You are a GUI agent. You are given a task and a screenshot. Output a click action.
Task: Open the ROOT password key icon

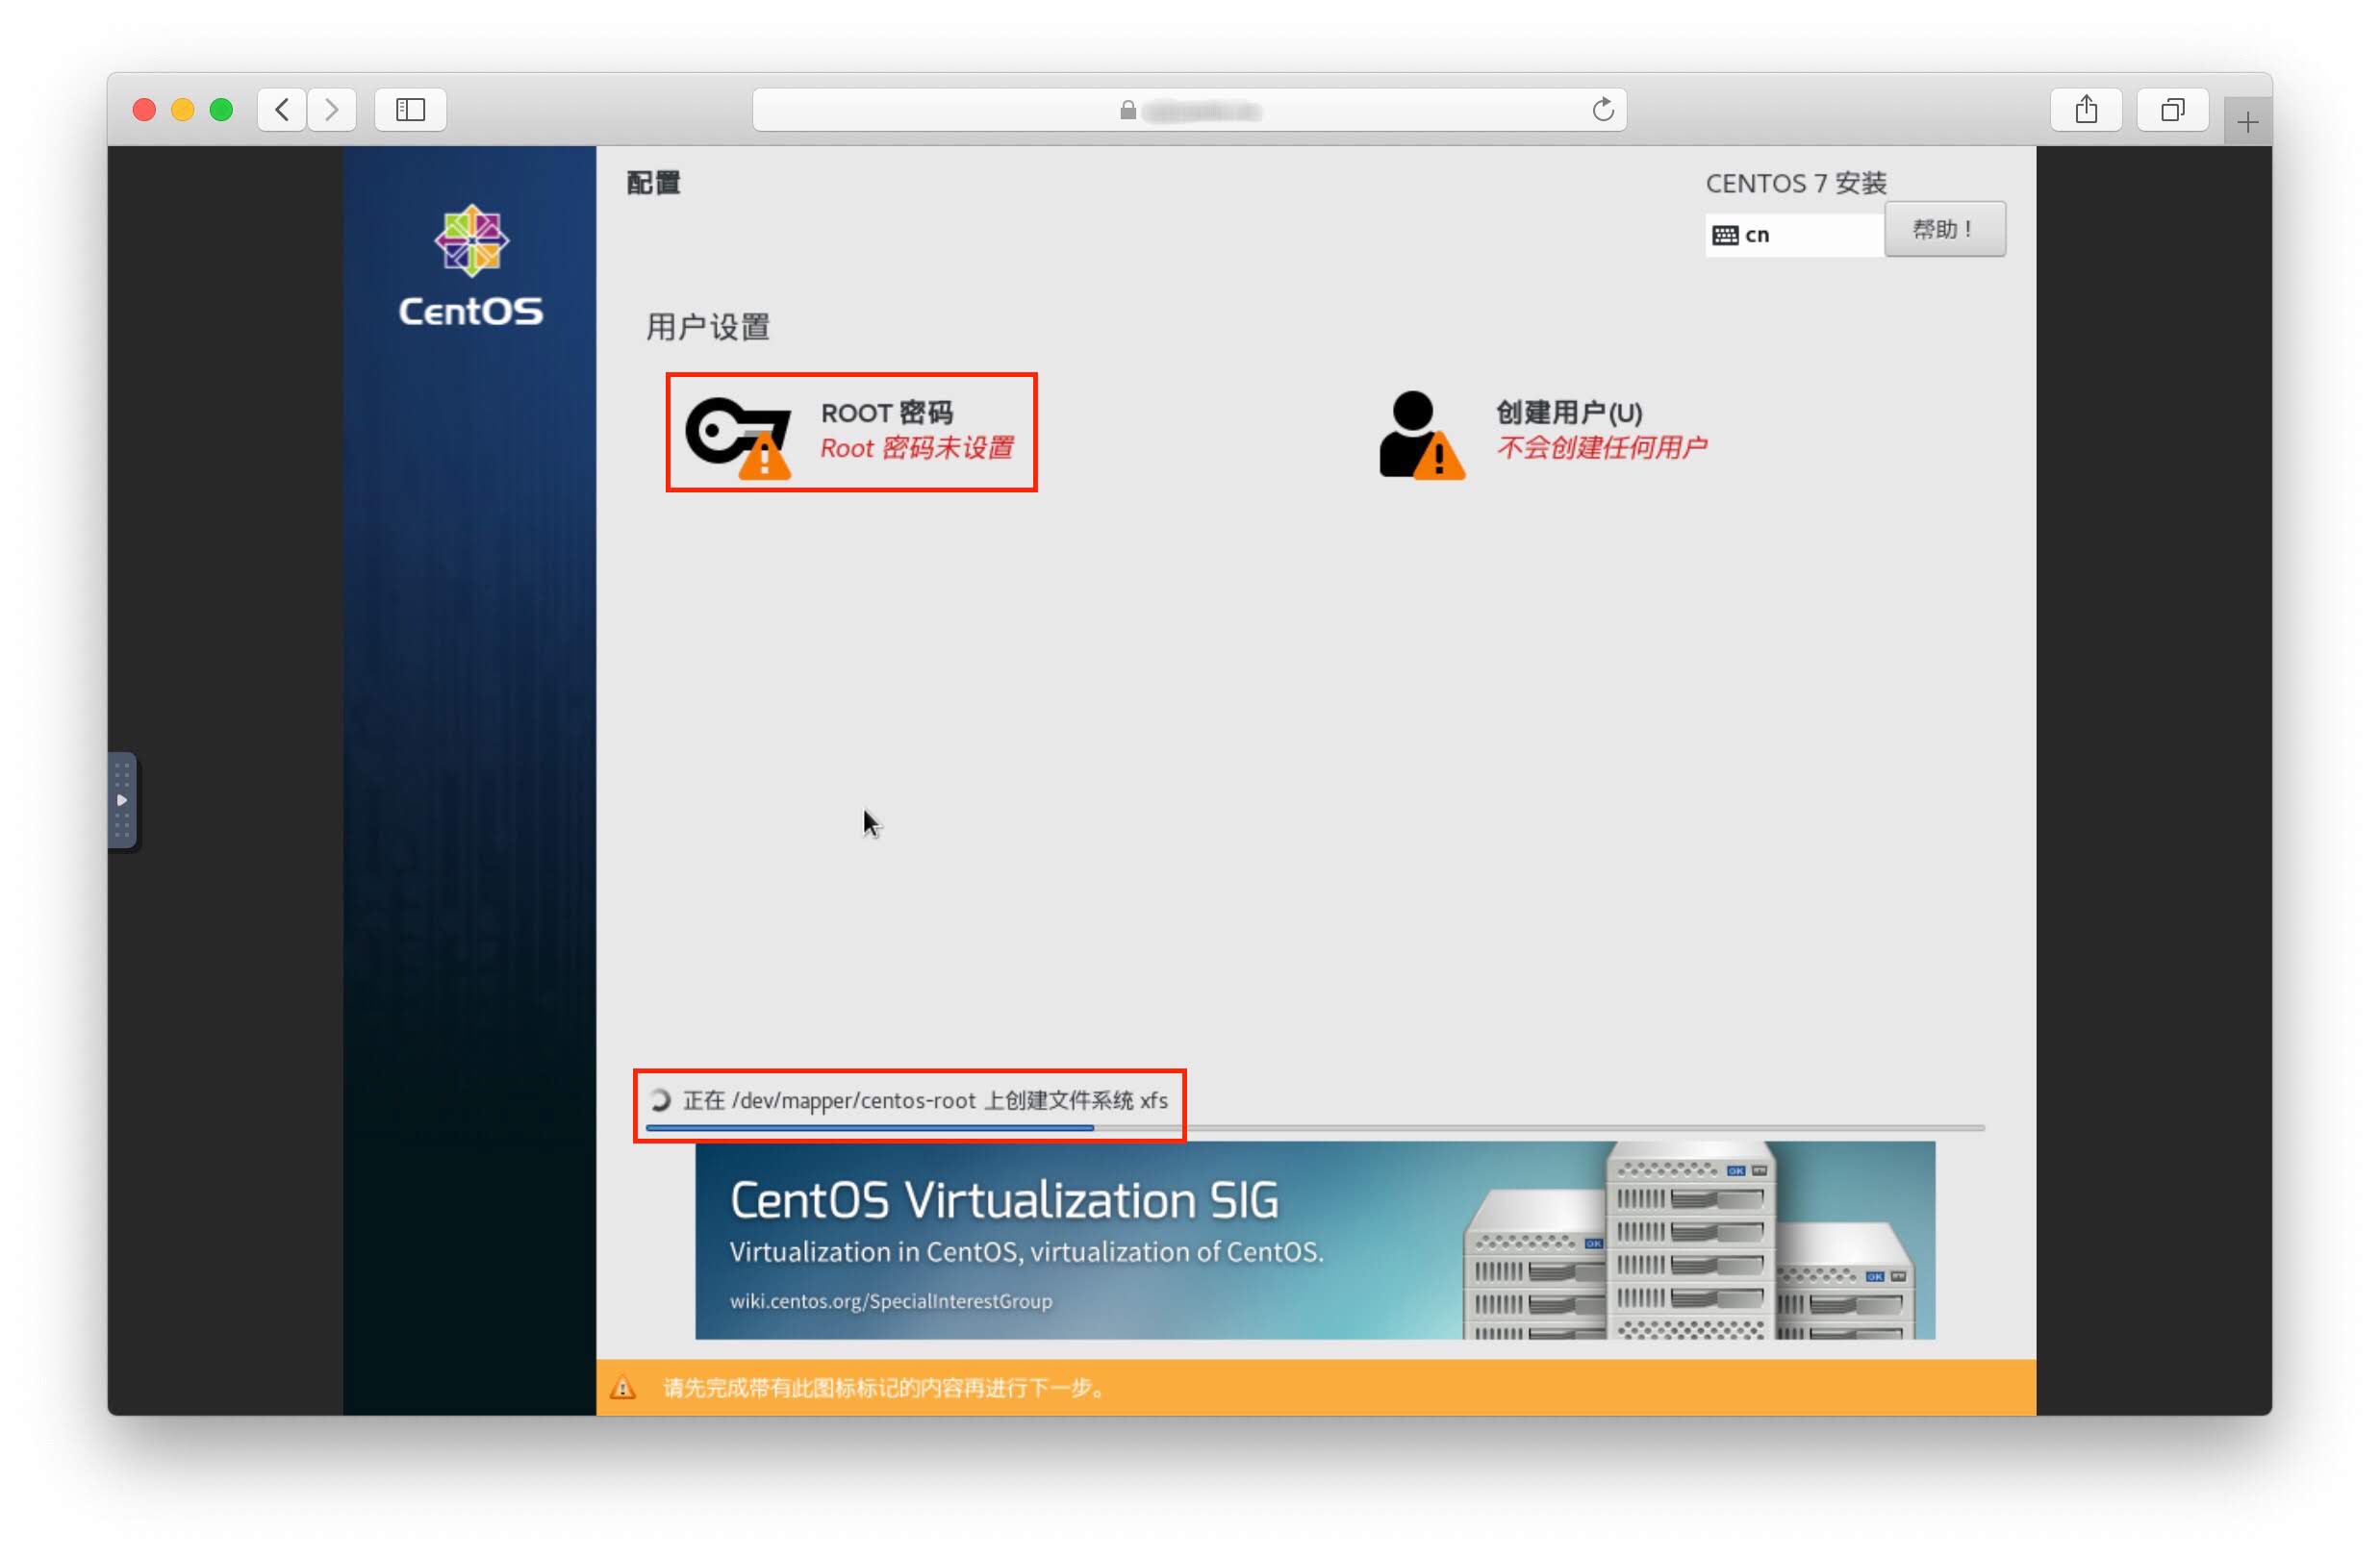pos(738,438)
